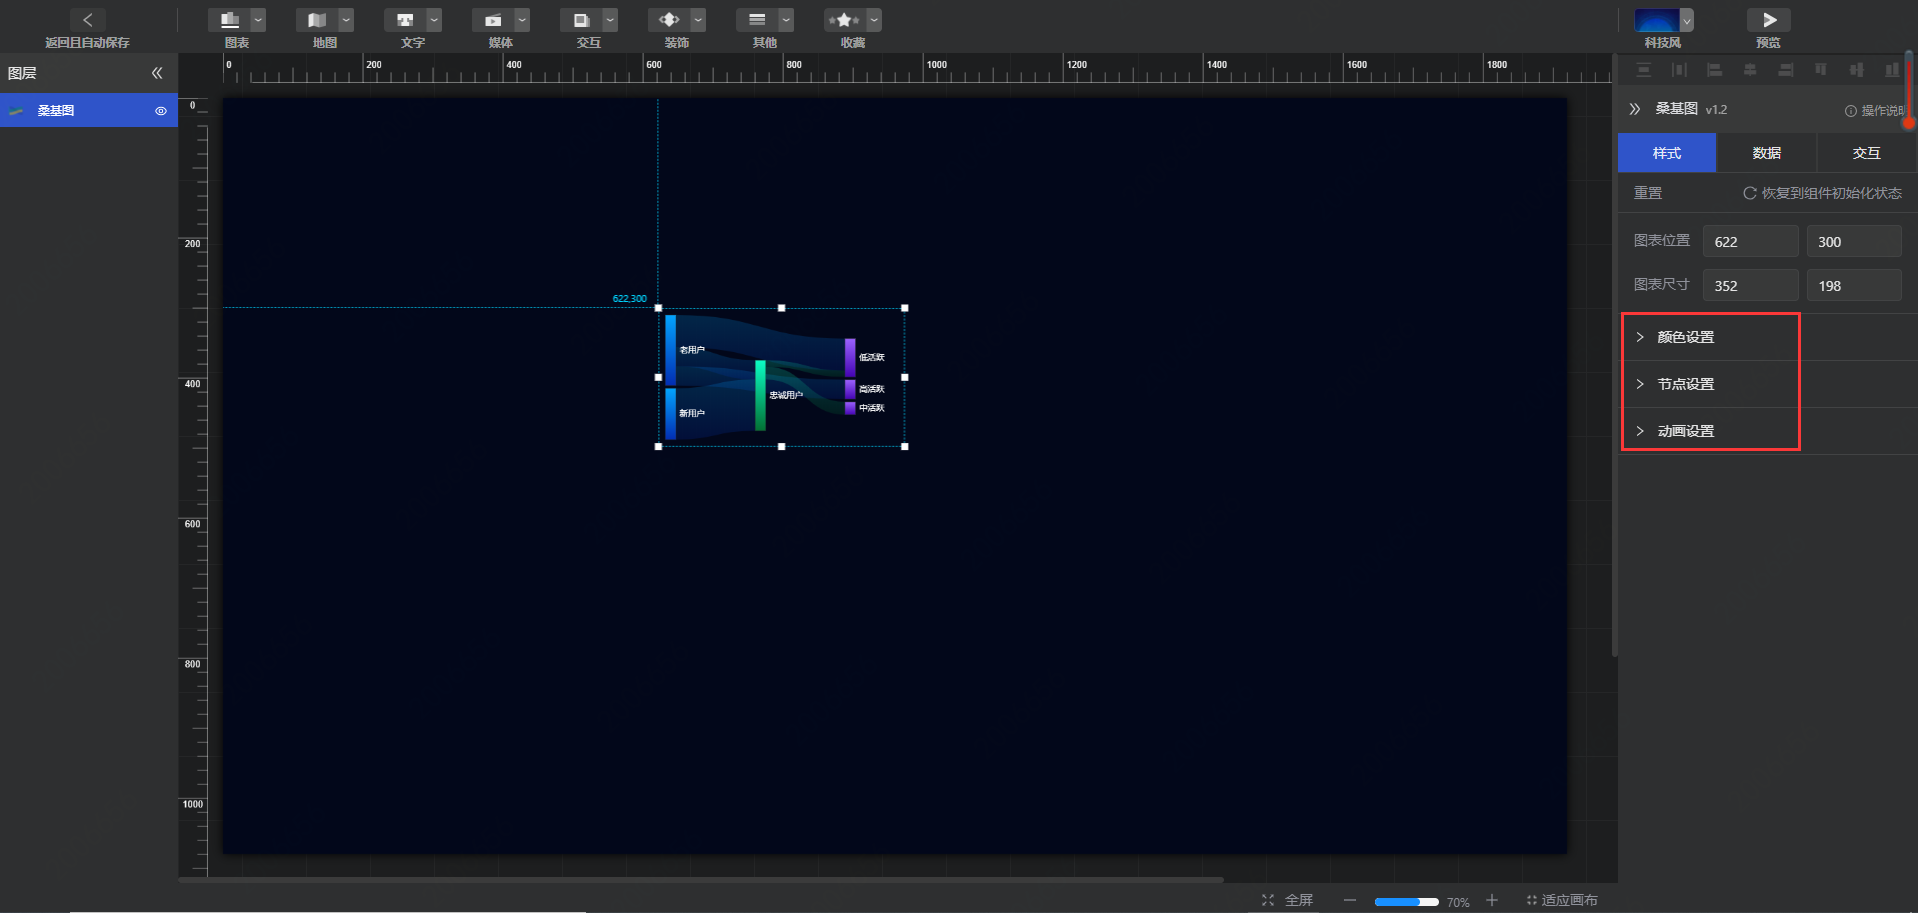The width and height of the screenshot is (1918, 913).
Task: Open dropdown arrow next to 其他
Action: click(x=786, y=20)
